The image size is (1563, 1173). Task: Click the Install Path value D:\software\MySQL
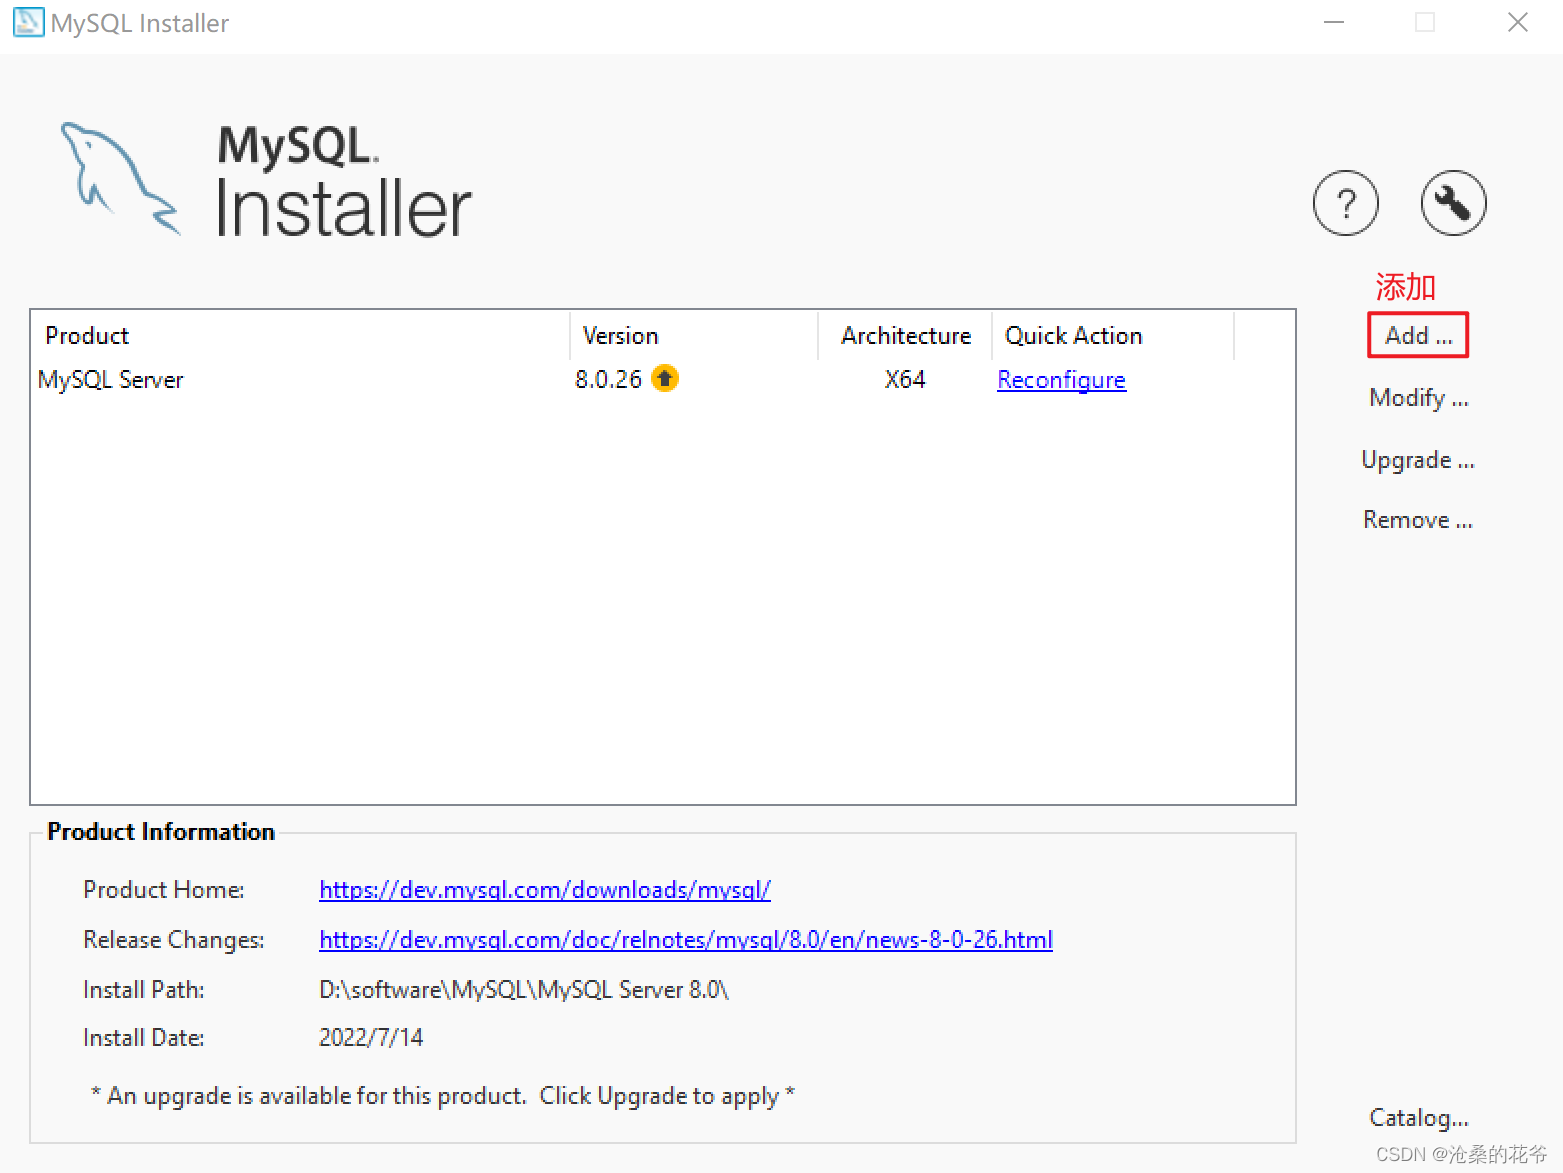click(524, 989)
